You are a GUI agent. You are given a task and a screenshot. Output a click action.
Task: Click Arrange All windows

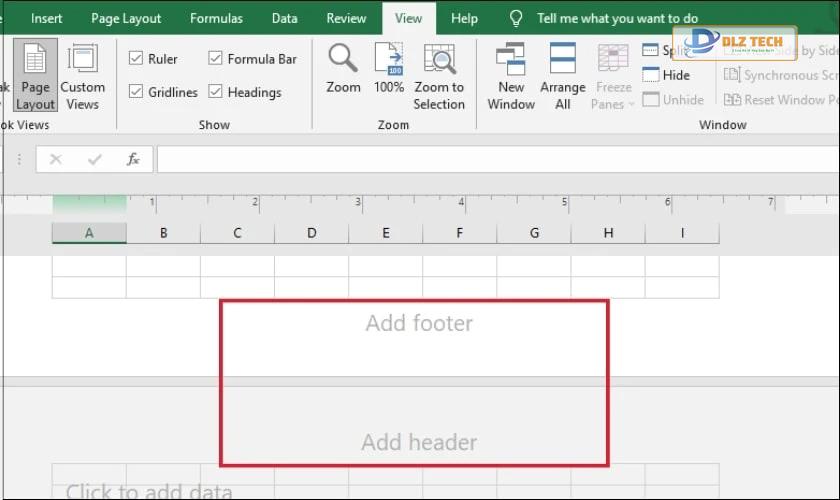pyautogui.click(x=562, y=76)
